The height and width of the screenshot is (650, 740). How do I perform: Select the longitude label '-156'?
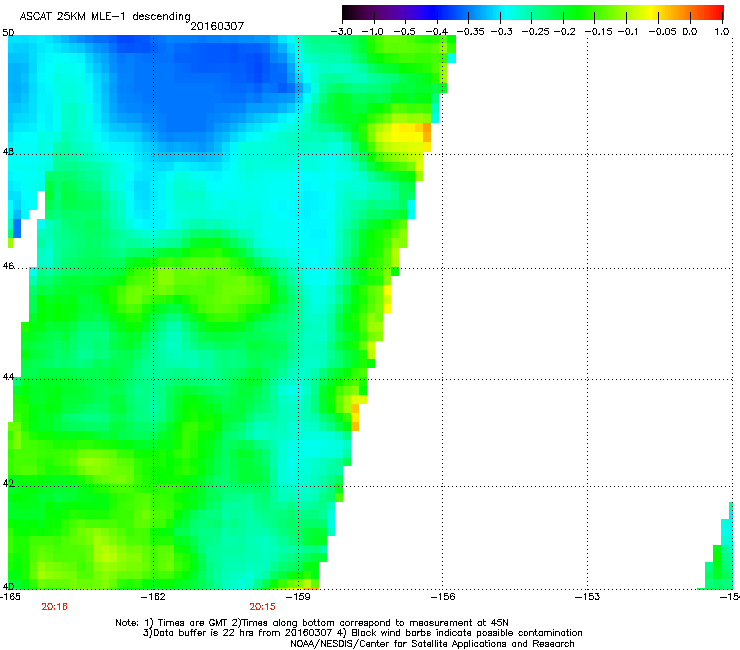pos(443,597)
